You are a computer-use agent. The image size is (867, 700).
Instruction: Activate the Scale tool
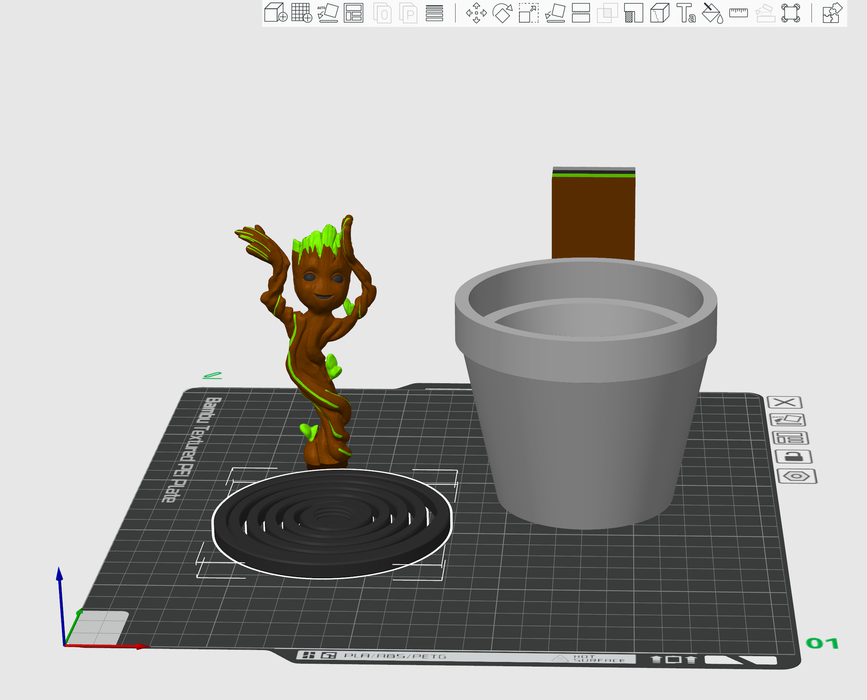click(528, 13)
